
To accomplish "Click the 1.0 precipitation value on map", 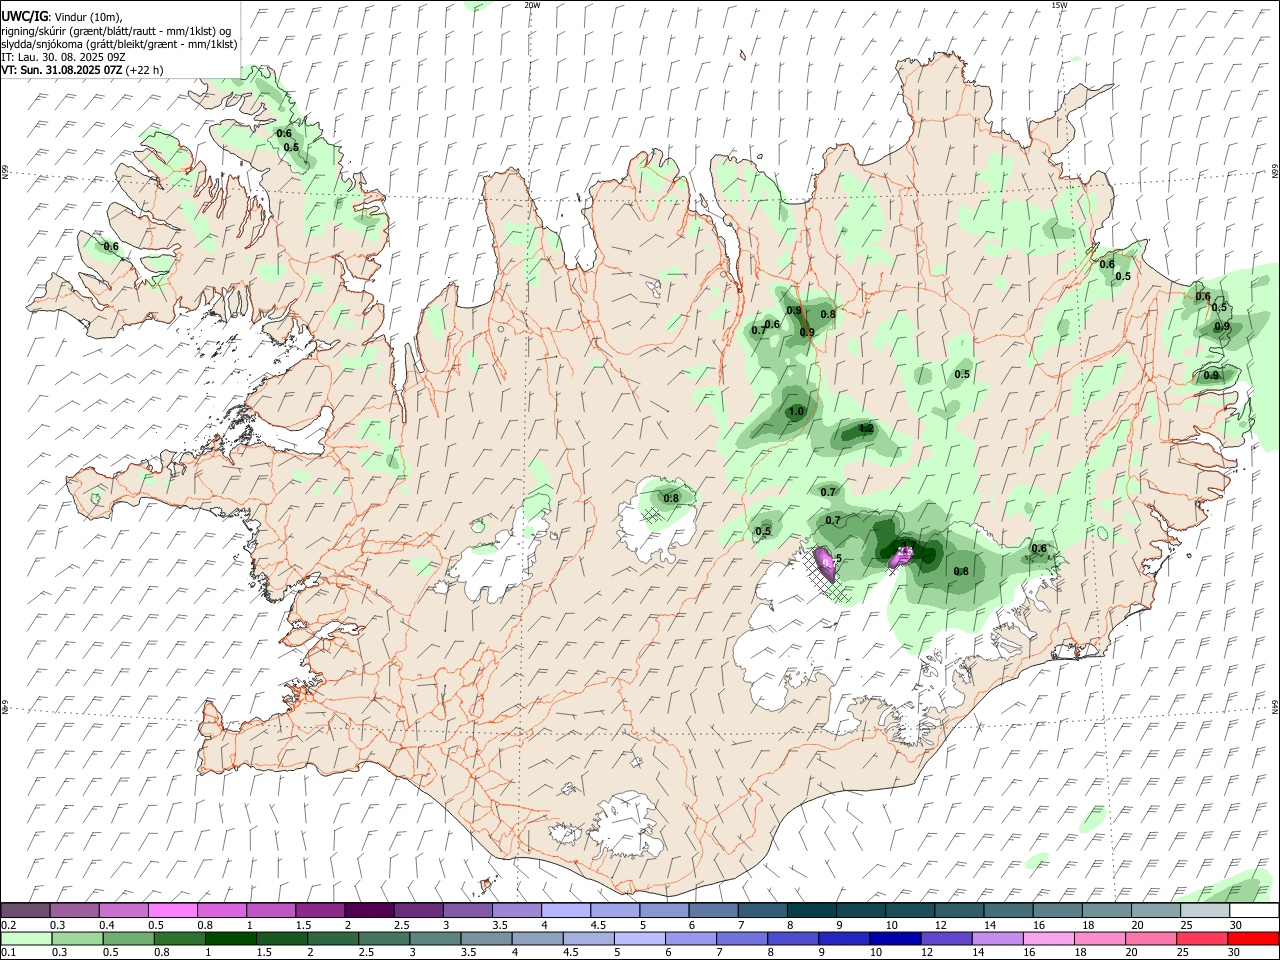I will (796, 412).
